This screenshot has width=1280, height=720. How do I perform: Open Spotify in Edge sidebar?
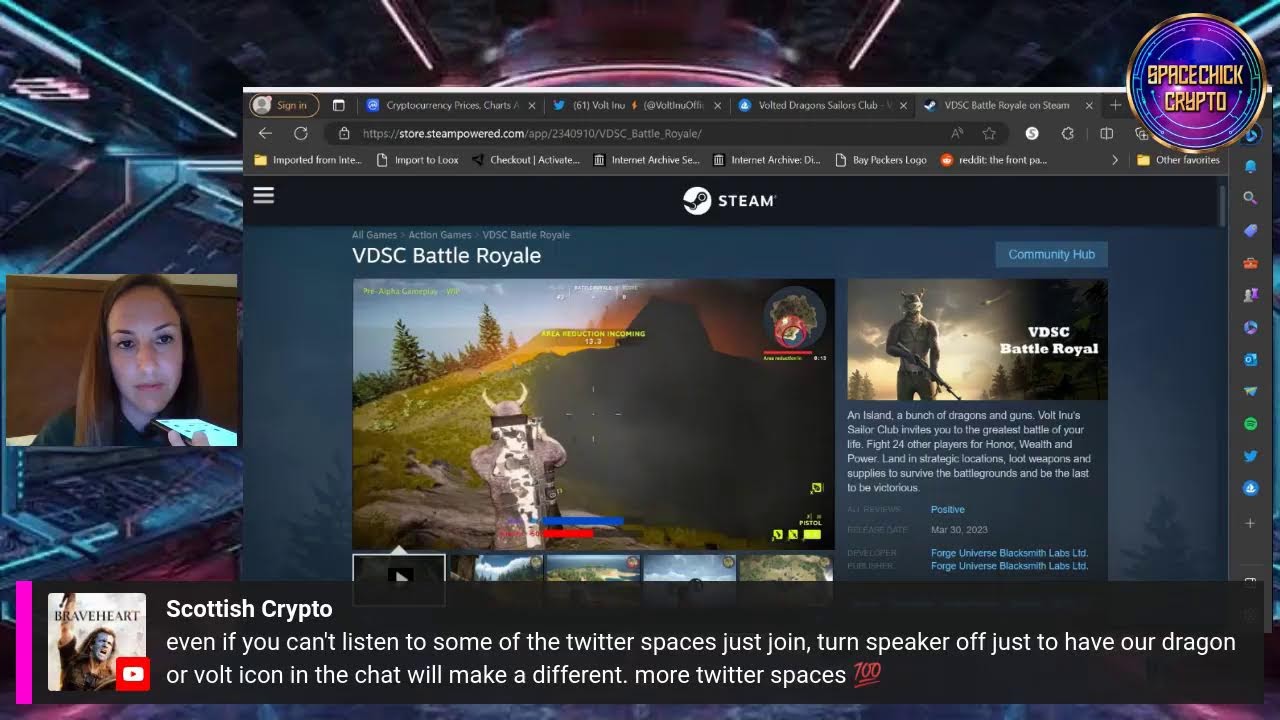1250,424
